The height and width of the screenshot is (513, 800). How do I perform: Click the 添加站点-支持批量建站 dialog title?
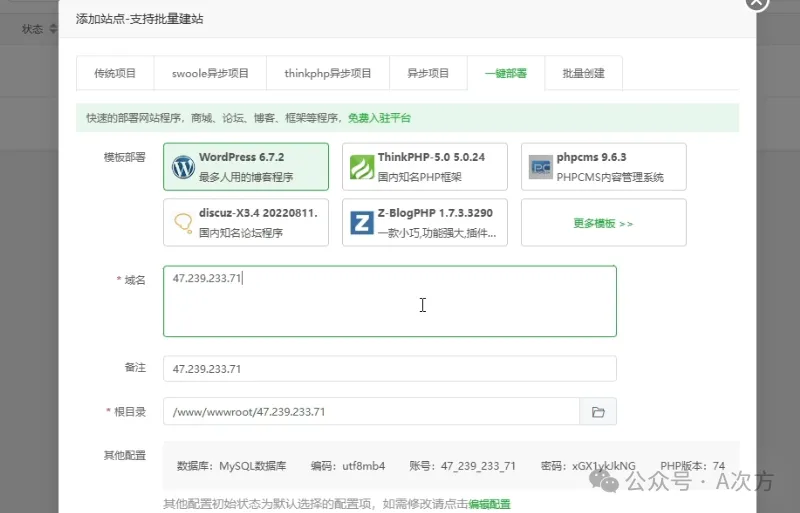coord(139,19)
